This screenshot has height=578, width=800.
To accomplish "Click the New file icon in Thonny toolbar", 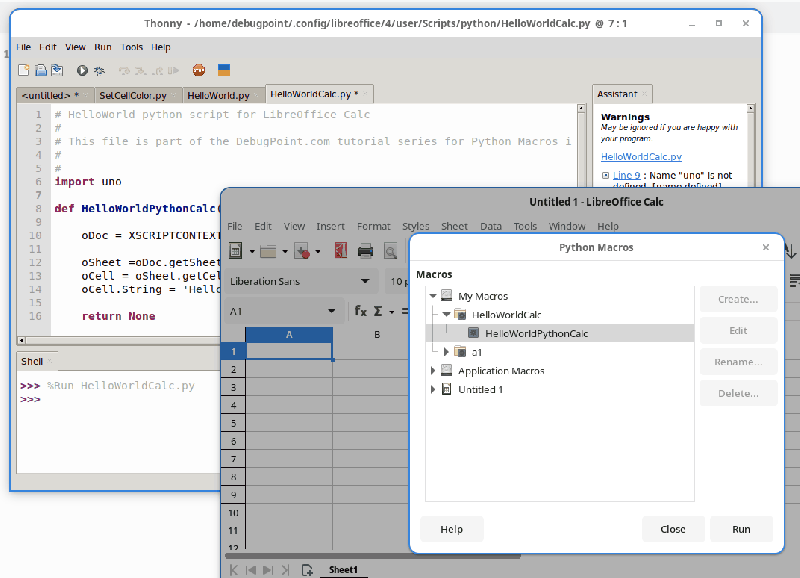I will pos(24,70).
